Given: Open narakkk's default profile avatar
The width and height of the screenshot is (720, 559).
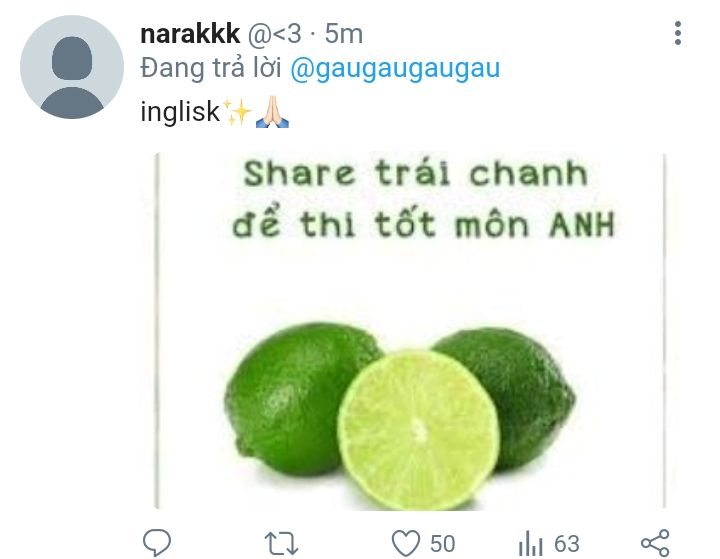Looking at the screenshot, I should point(72,67).
